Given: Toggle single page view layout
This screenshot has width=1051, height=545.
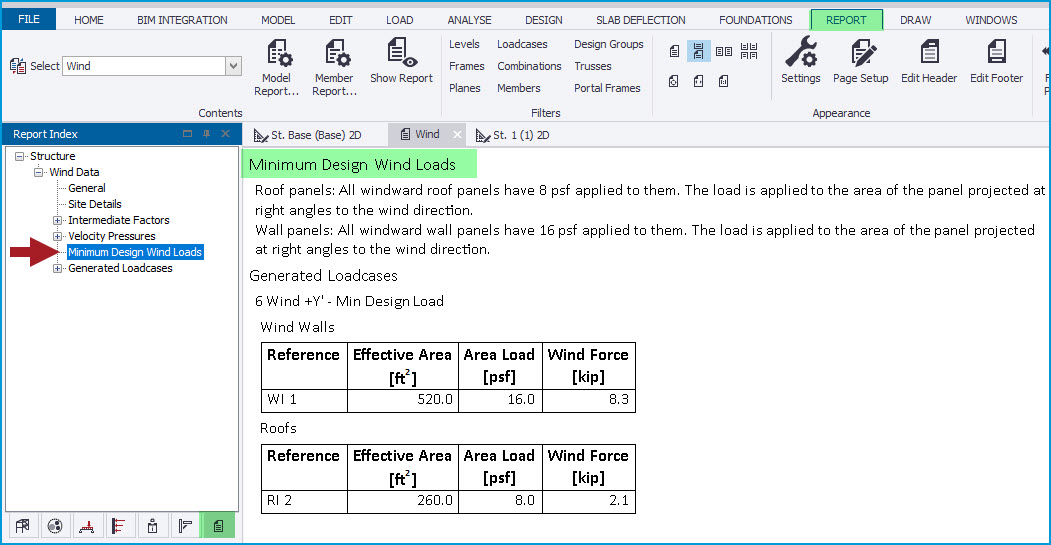Looking at the screenshot, I should click(675, 51).
